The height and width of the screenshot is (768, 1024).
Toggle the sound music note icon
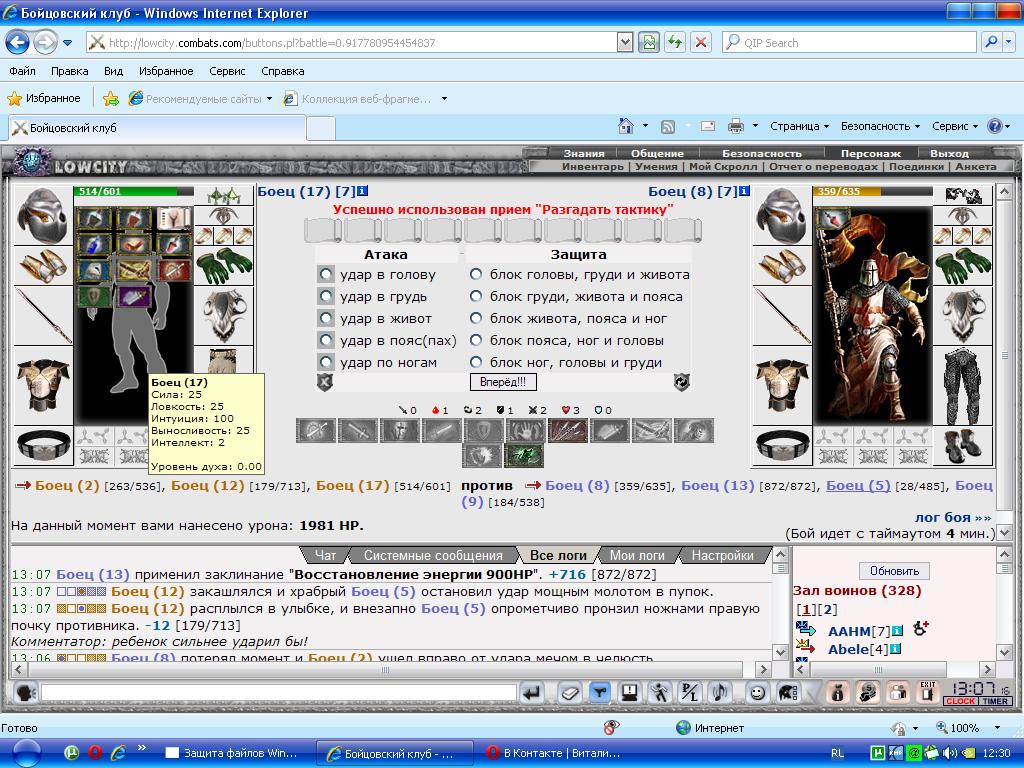(x=720, y=692)
